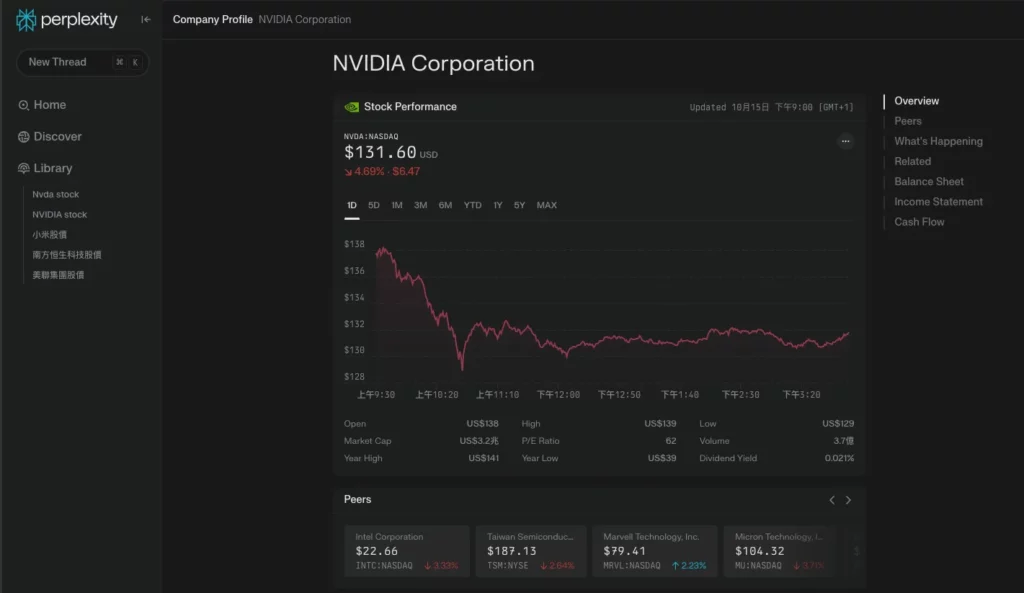The width and height of the screenshot is (1024, 593).
Task: Click Company Profile breadcrumb
Action: tap(212, 20)
